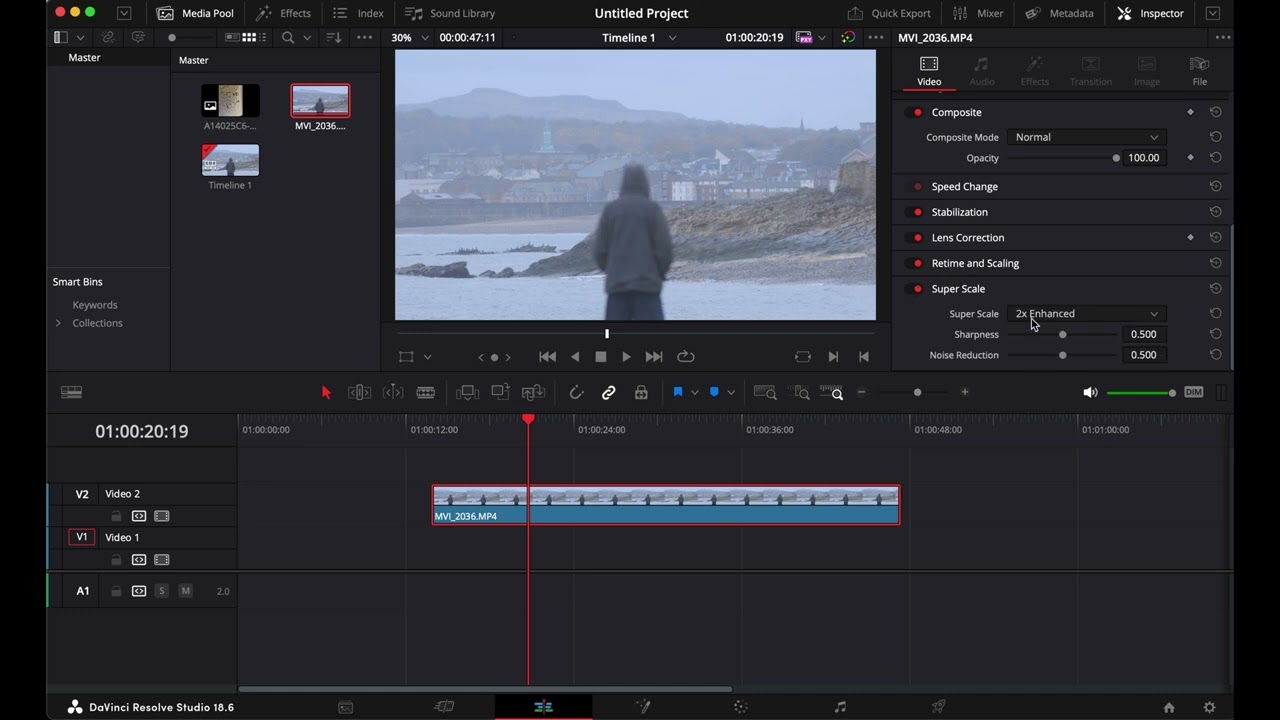This screenshot has height=720, width=1280.
Task: Open the Super Scale 2x Enhanced dropdown
Action: coord(1086,314)
